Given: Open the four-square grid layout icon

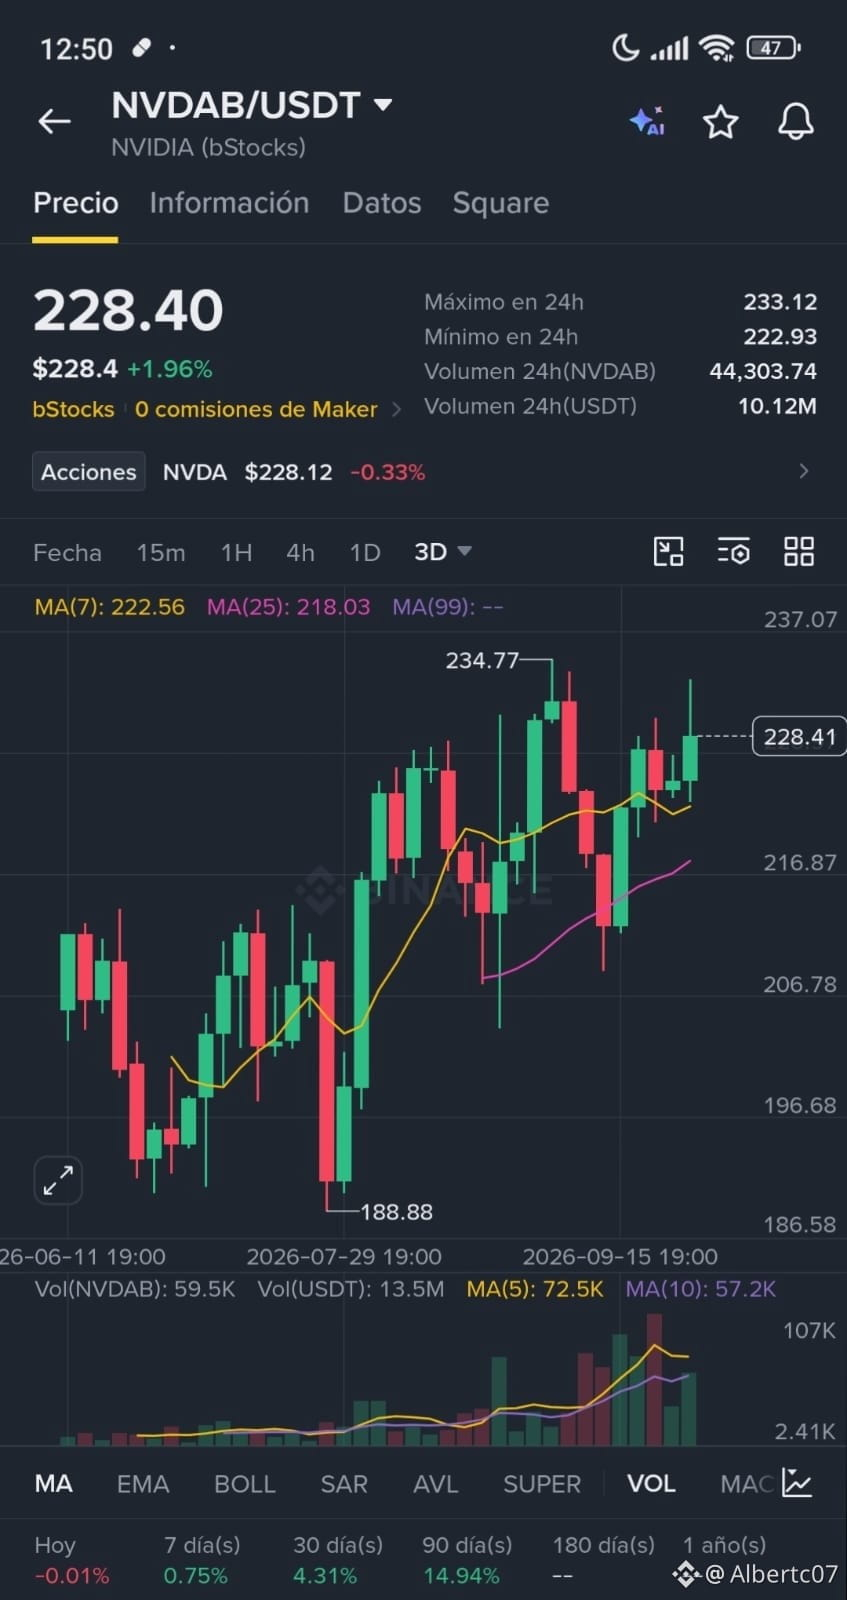Looking at the screenshot, I should pos(799,551).
